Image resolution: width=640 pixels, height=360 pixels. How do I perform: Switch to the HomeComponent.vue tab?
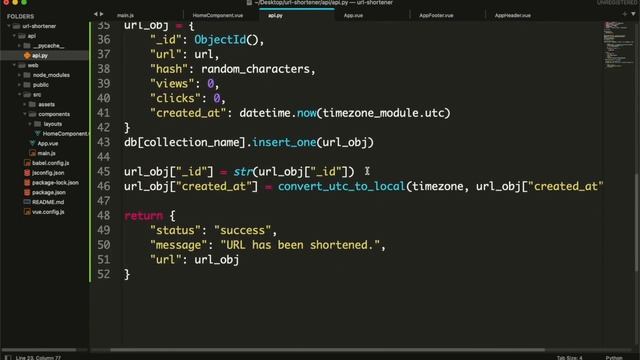(x=218, y=16)
